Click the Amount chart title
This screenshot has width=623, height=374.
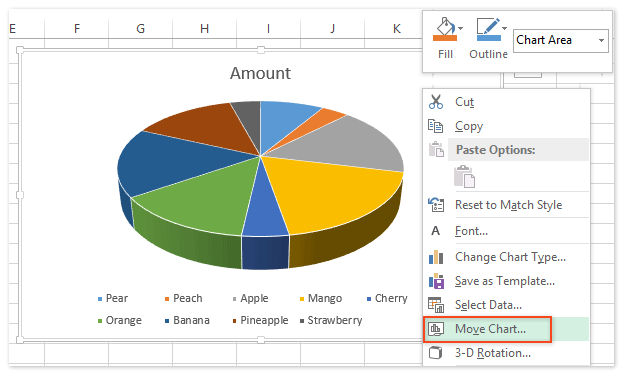click(260, 73)
